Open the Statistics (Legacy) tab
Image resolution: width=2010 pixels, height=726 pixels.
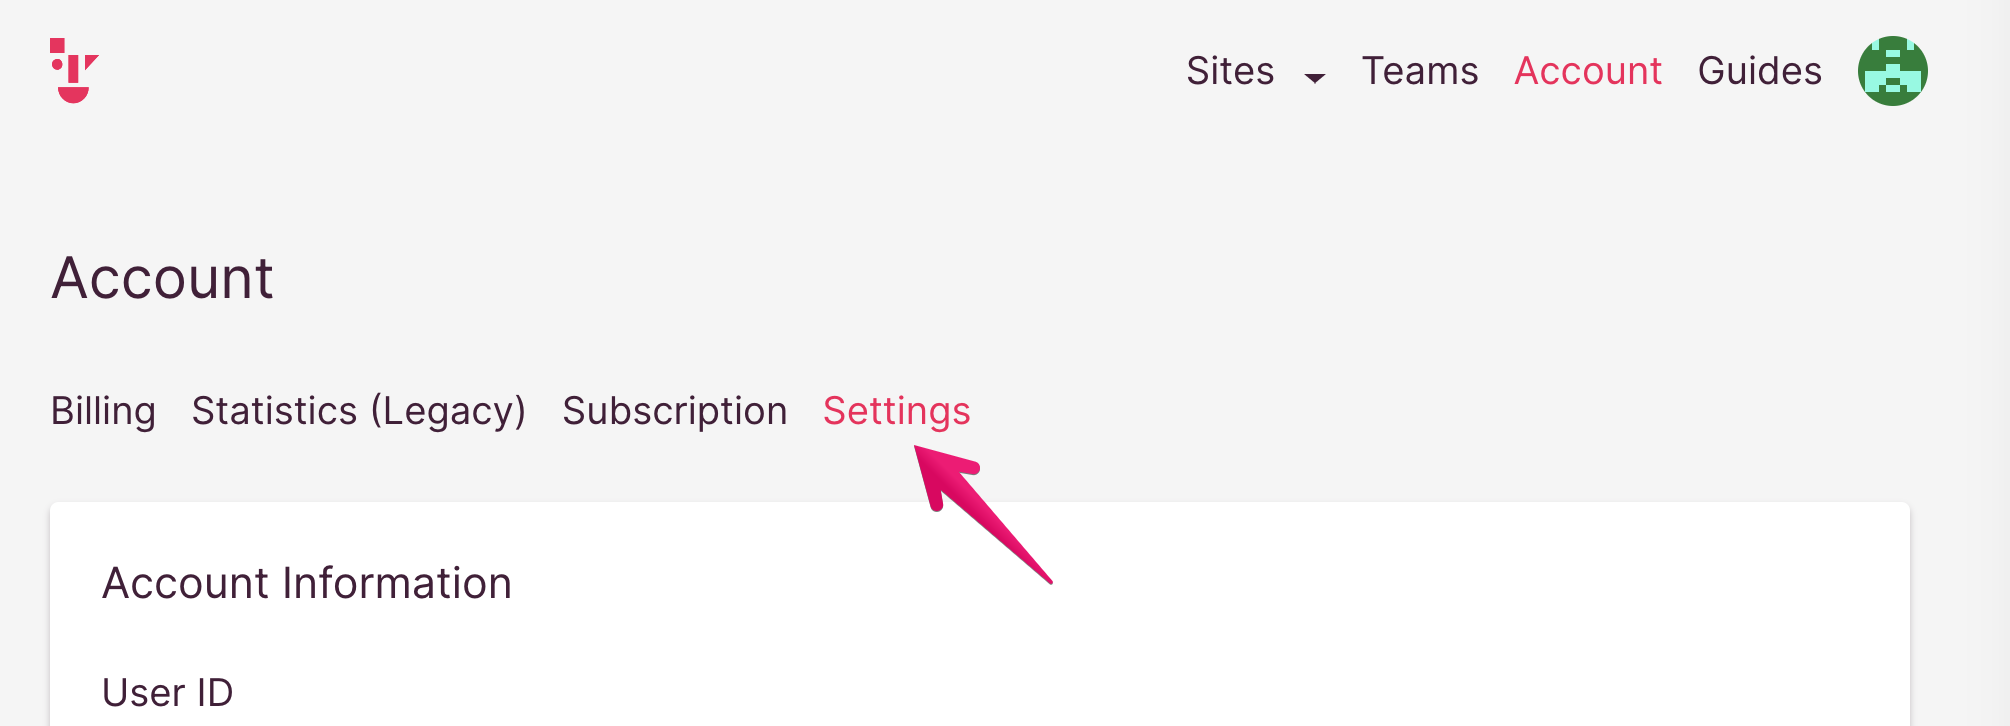tap(359, 411)
